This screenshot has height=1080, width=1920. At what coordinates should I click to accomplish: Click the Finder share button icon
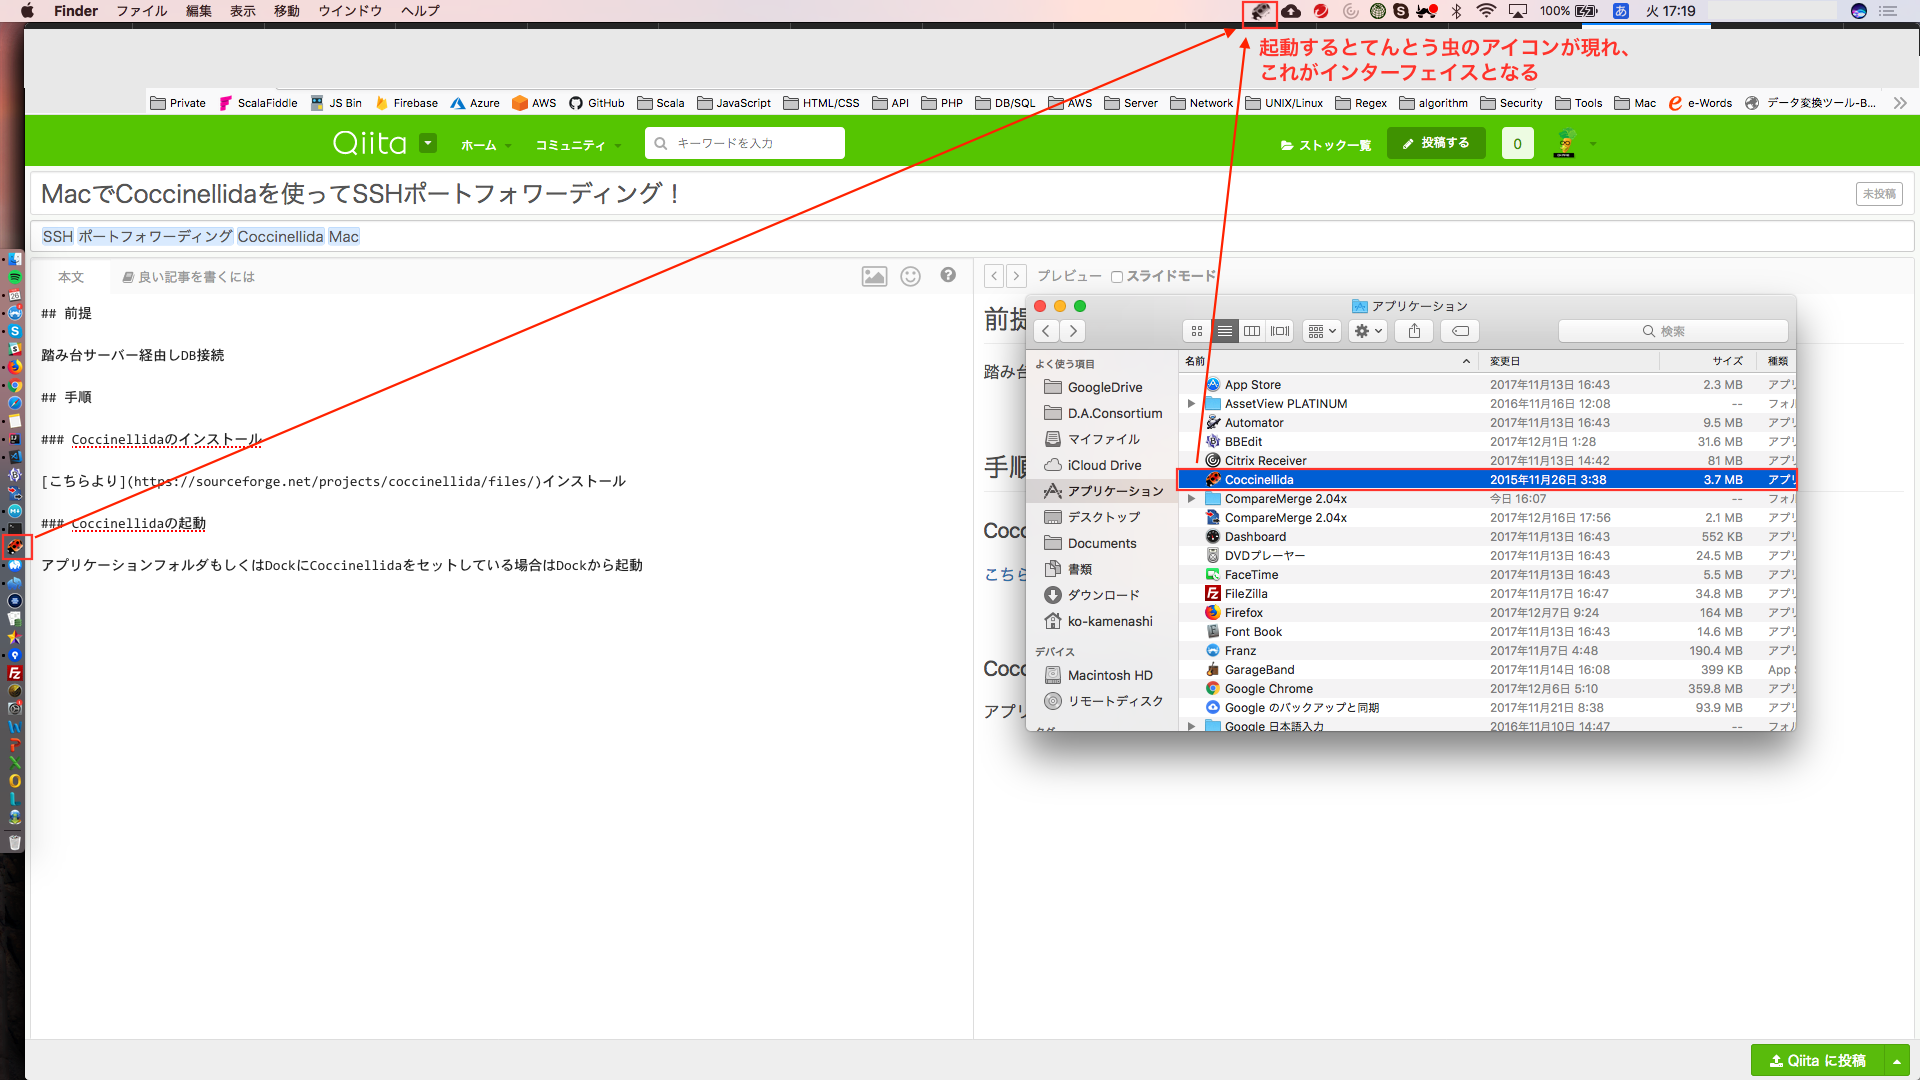pos(1414,331)
